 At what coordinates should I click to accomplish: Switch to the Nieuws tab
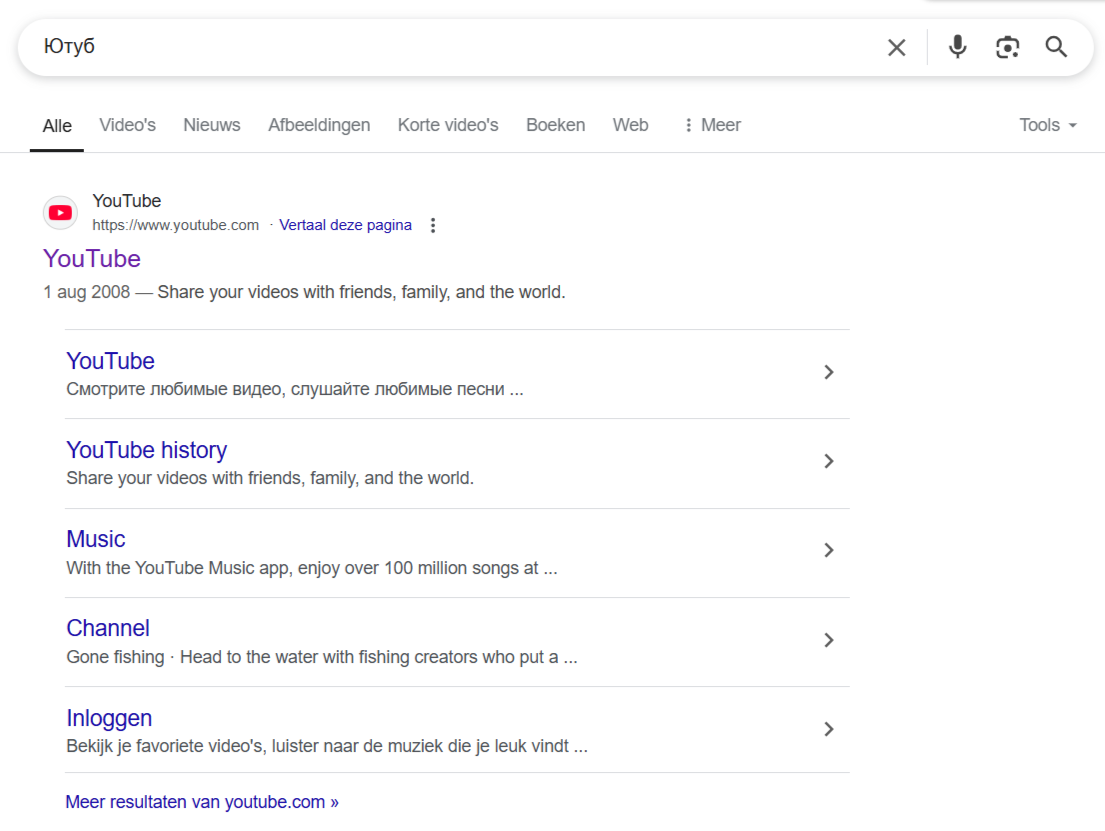[x=211, y=125]
